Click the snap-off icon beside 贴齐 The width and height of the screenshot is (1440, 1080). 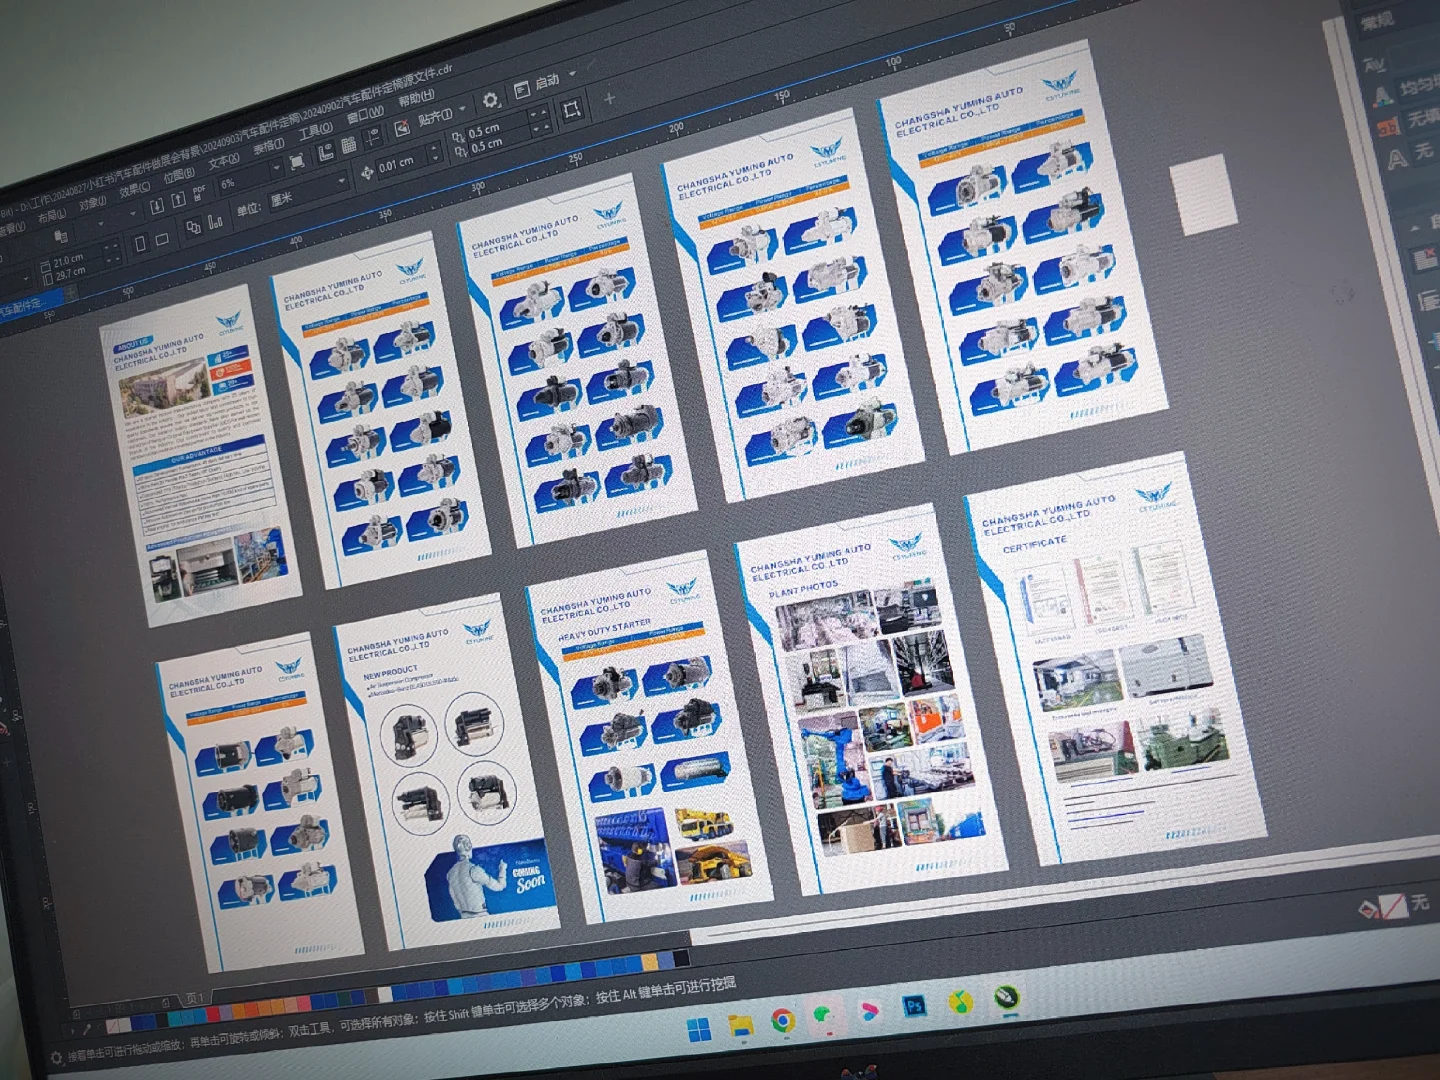pyautogui.click(x=401, y=127)
